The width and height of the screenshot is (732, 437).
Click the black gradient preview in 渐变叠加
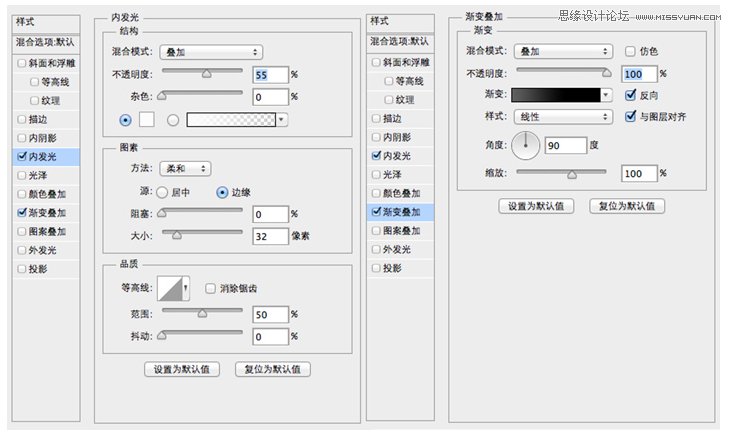[x=556, y=95]
